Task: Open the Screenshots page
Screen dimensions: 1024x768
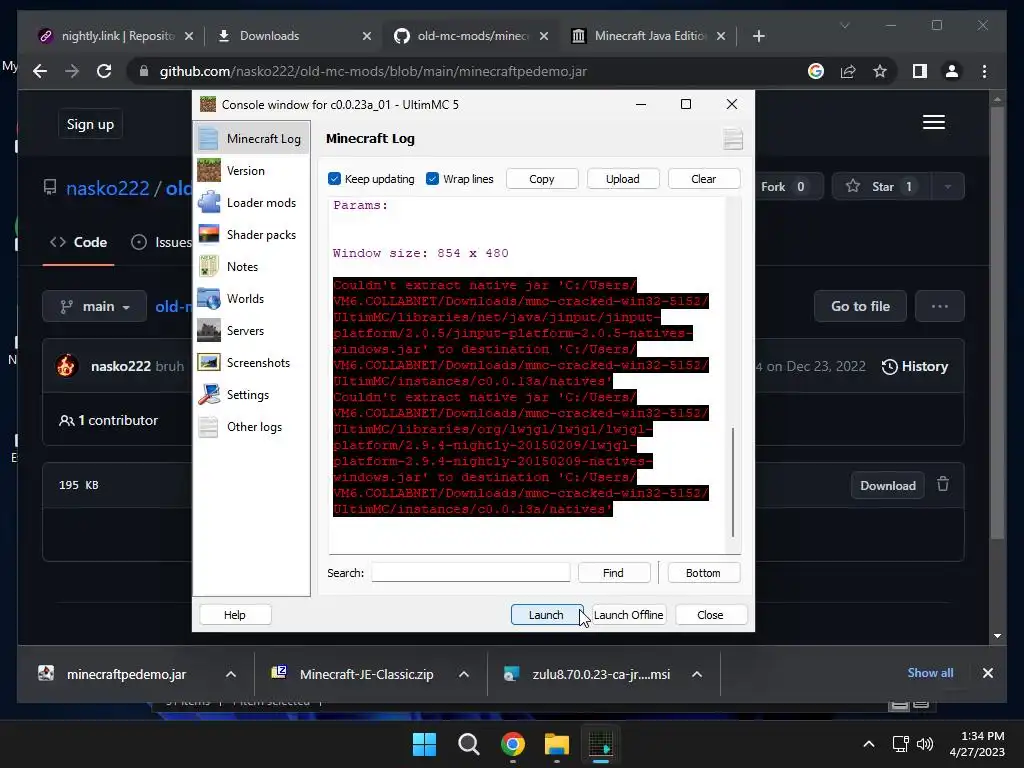Action: point(251,362)
